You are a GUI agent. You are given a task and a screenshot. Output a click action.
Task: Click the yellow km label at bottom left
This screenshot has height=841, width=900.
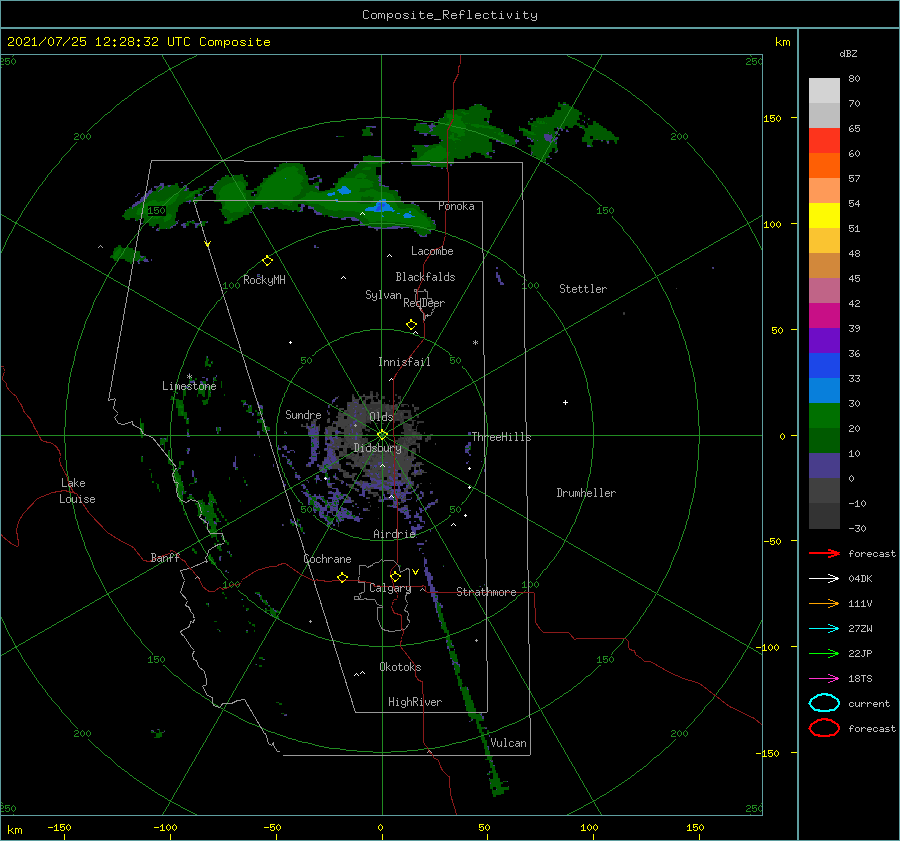(15, 830)
